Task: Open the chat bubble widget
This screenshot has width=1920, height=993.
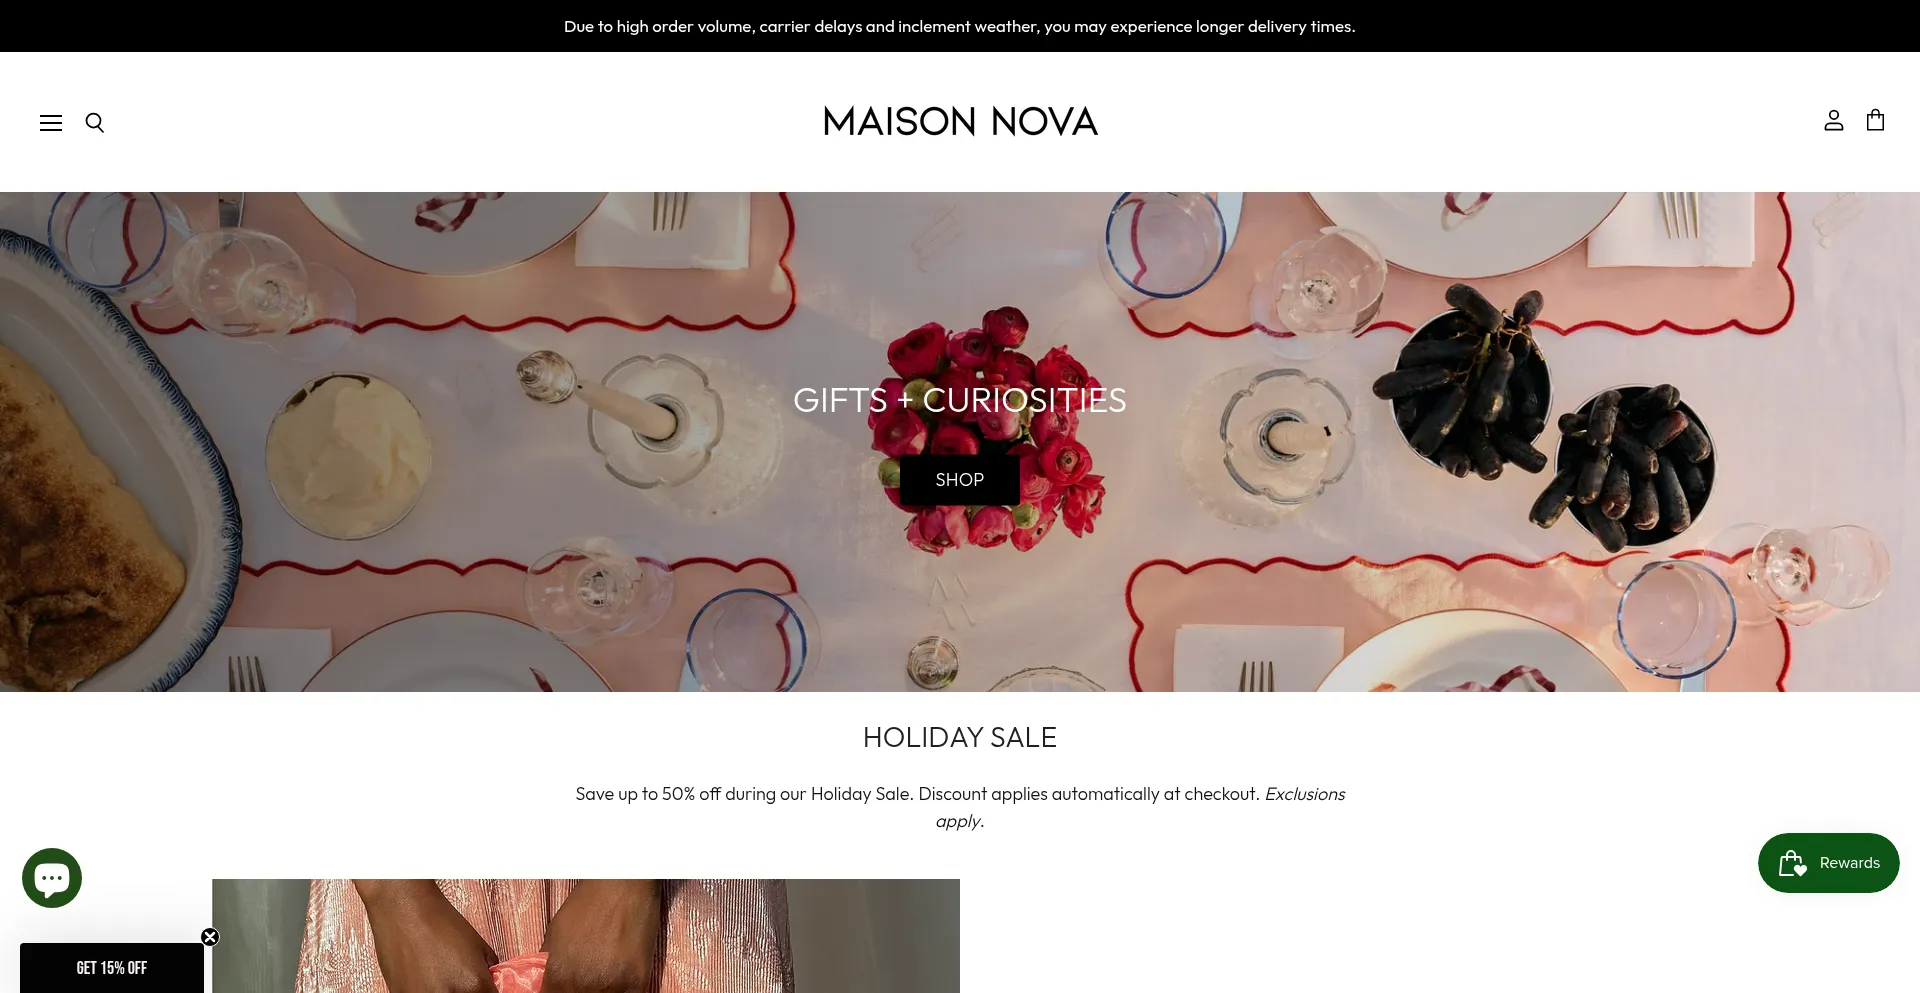Action: [52, 878]
